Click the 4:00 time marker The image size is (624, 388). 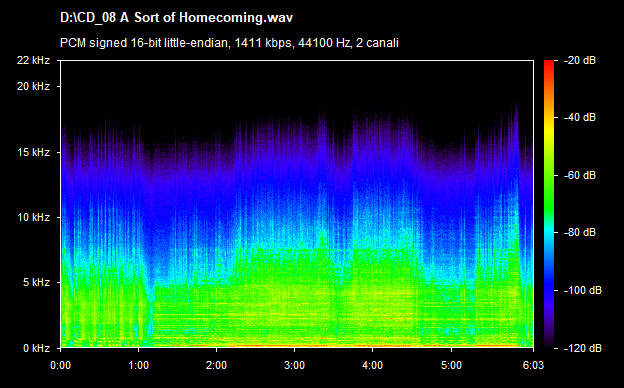(x=372, y=365)
